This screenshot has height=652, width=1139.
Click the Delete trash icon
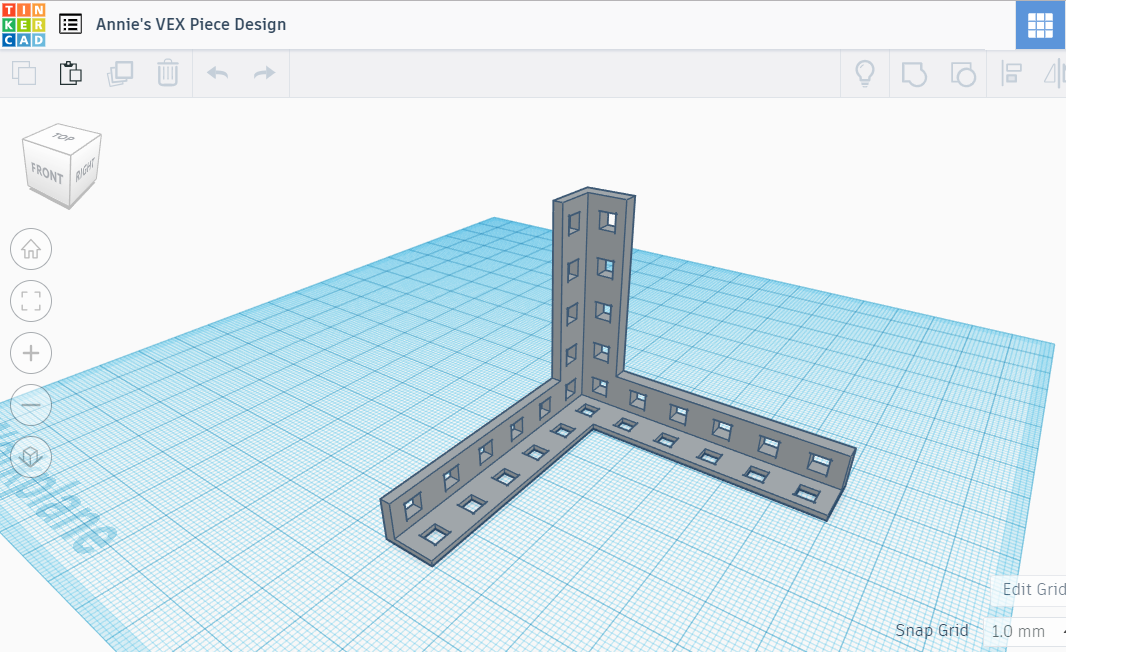point(168,73)
